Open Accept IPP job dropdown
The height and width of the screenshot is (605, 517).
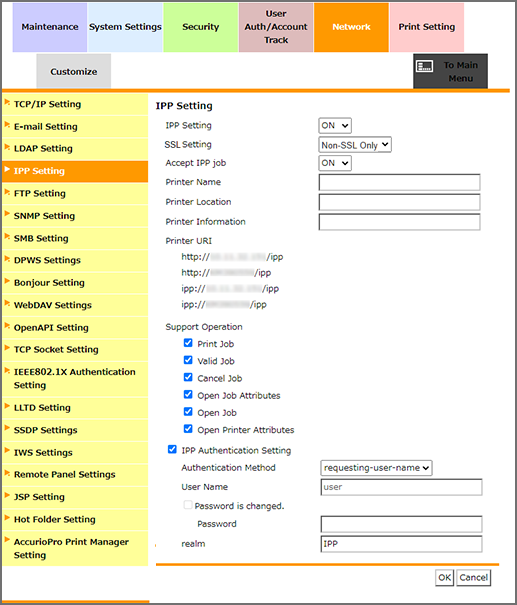click(x=335, y=163)
